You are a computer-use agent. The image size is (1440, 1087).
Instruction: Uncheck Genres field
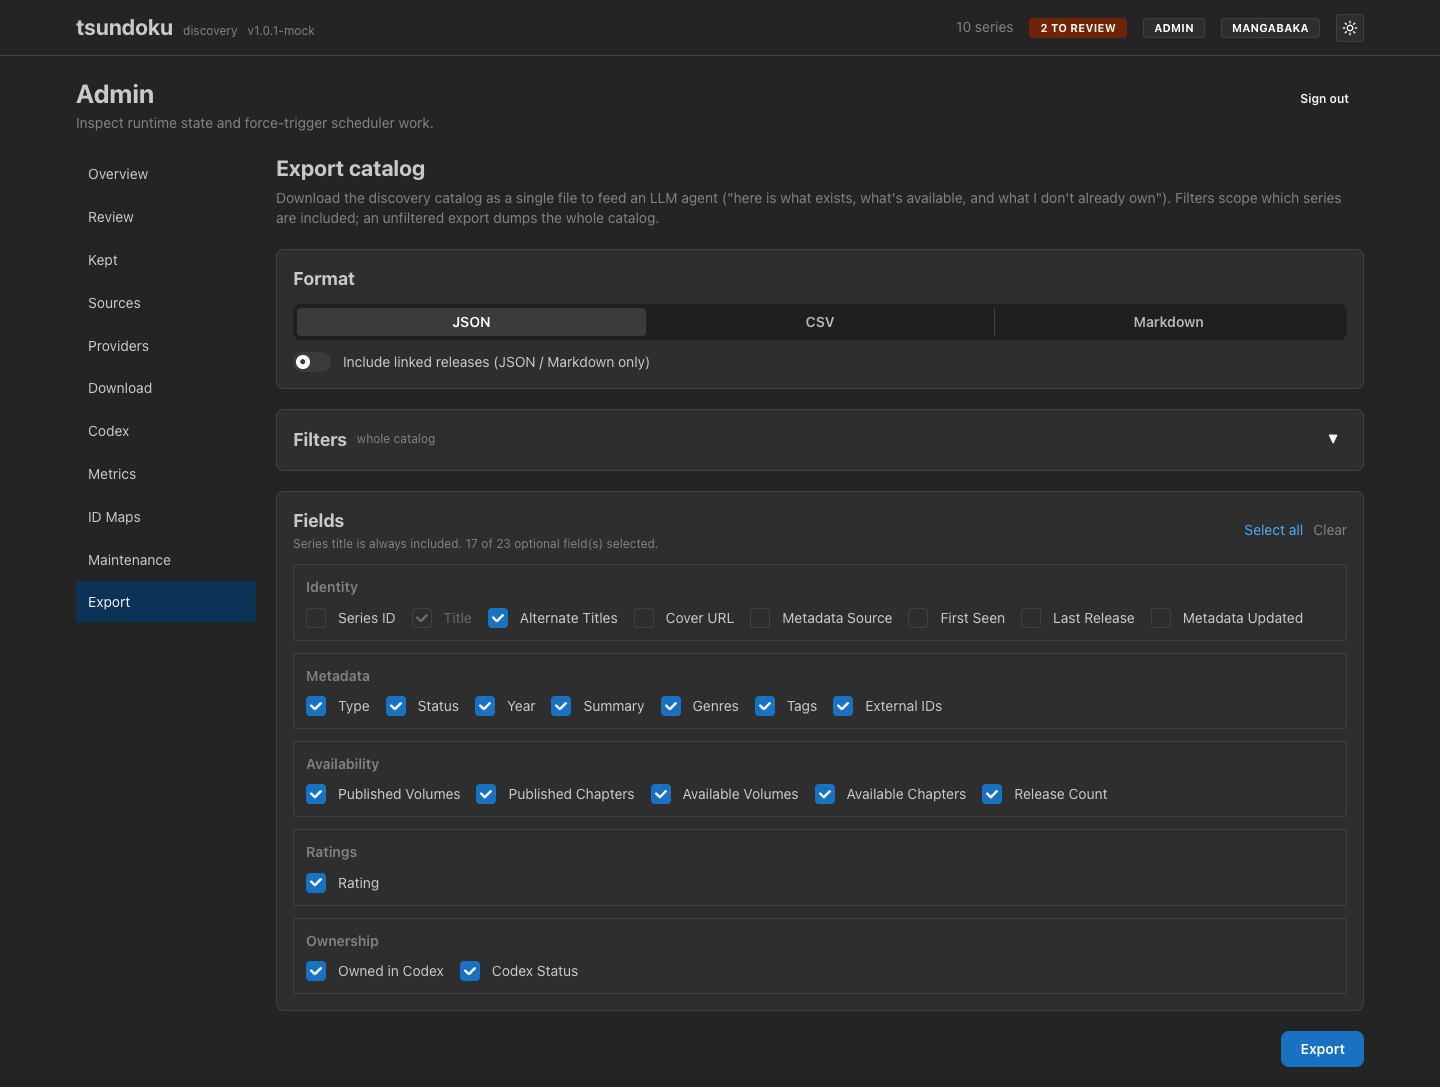coord(671,706)
